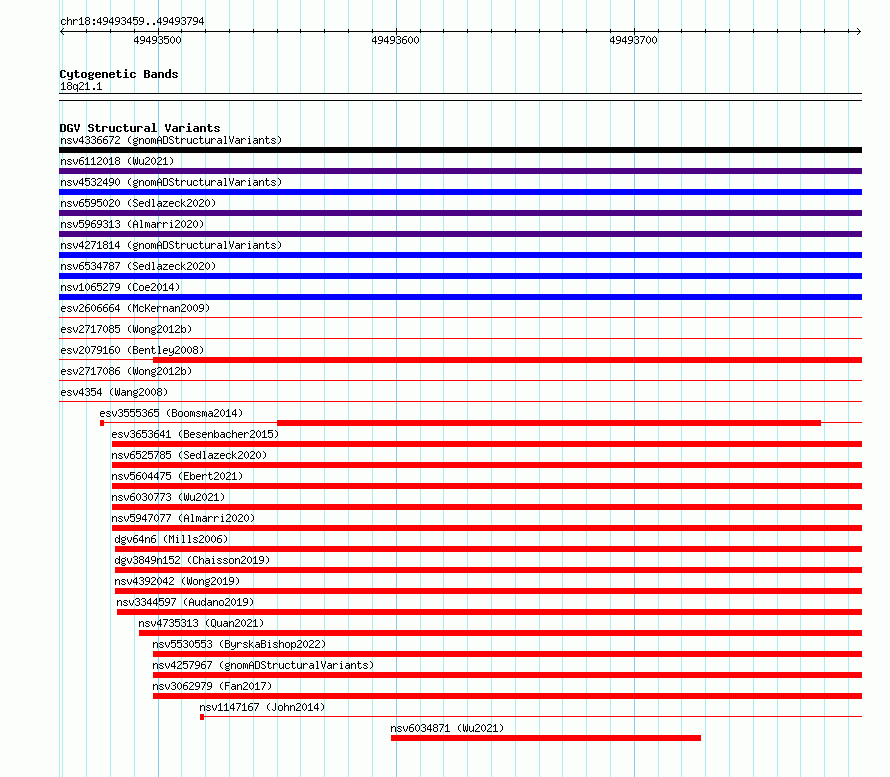Select the 18q21.1 band label
Viewport: 890px width, 777px height.
(81, 86)
